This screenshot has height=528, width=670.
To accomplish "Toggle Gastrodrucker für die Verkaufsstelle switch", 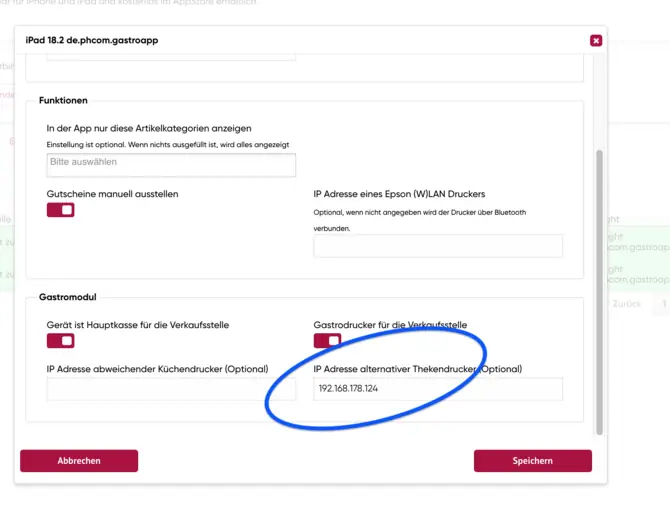I will [327, 341].
